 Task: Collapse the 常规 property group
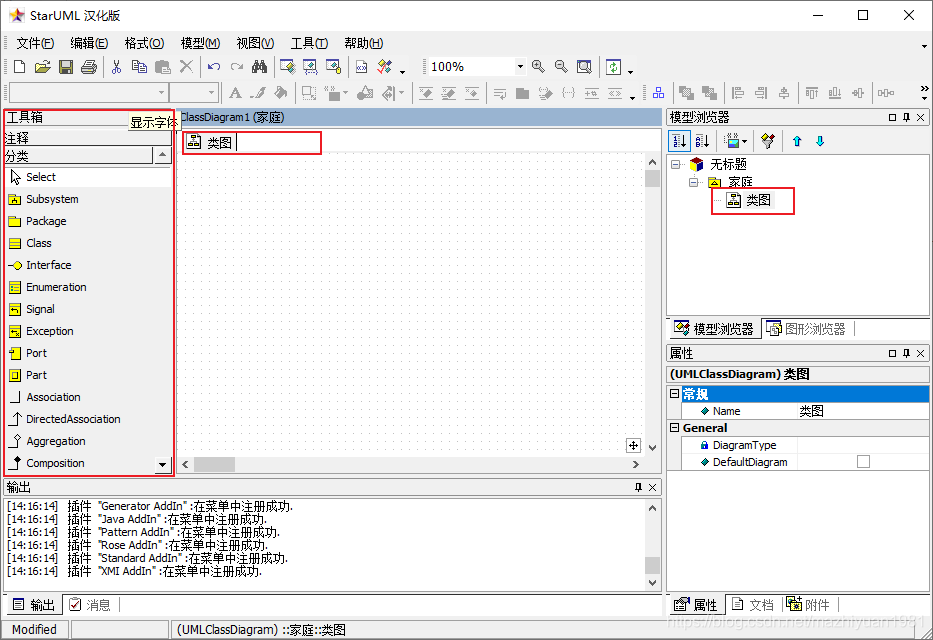click(x=674, y=394)
